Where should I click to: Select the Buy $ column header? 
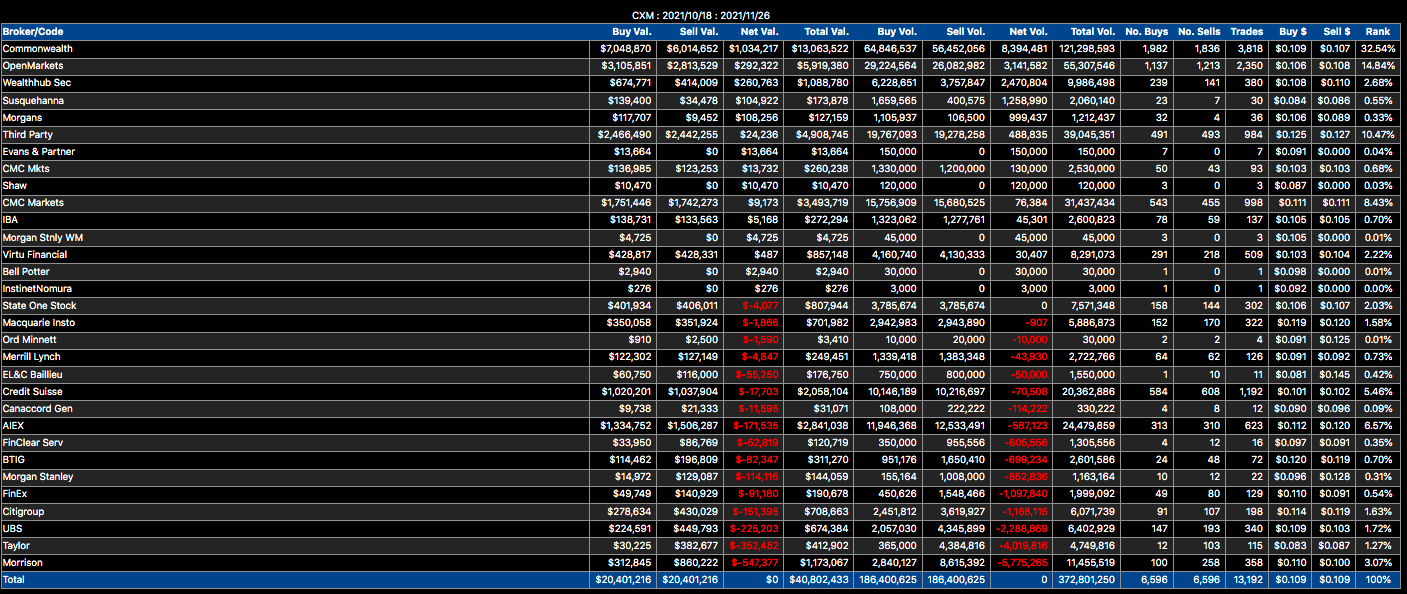[x=1293, y=32]
